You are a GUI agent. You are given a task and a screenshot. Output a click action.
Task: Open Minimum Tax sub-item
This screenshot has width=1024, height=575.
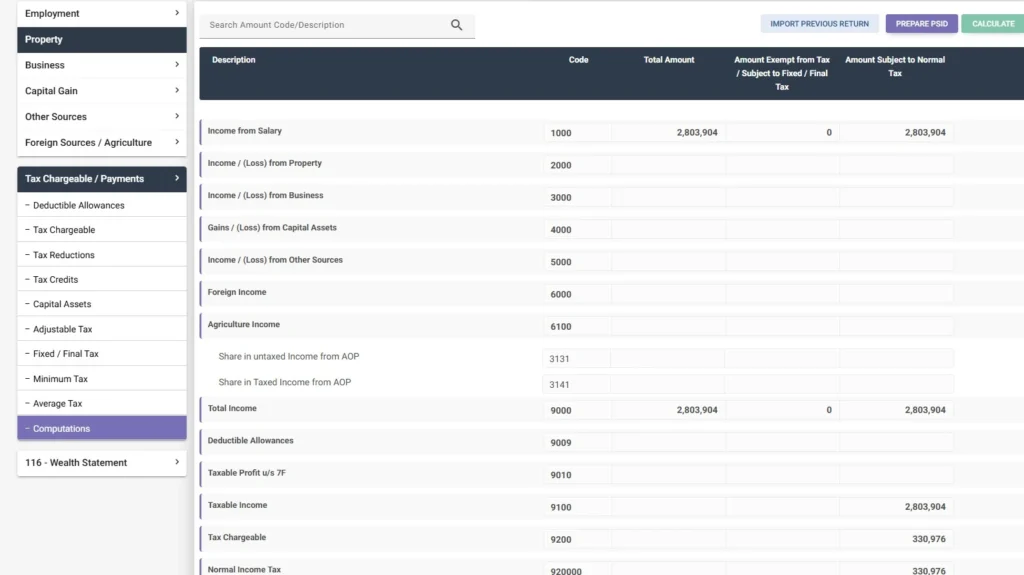pos(102,378)
